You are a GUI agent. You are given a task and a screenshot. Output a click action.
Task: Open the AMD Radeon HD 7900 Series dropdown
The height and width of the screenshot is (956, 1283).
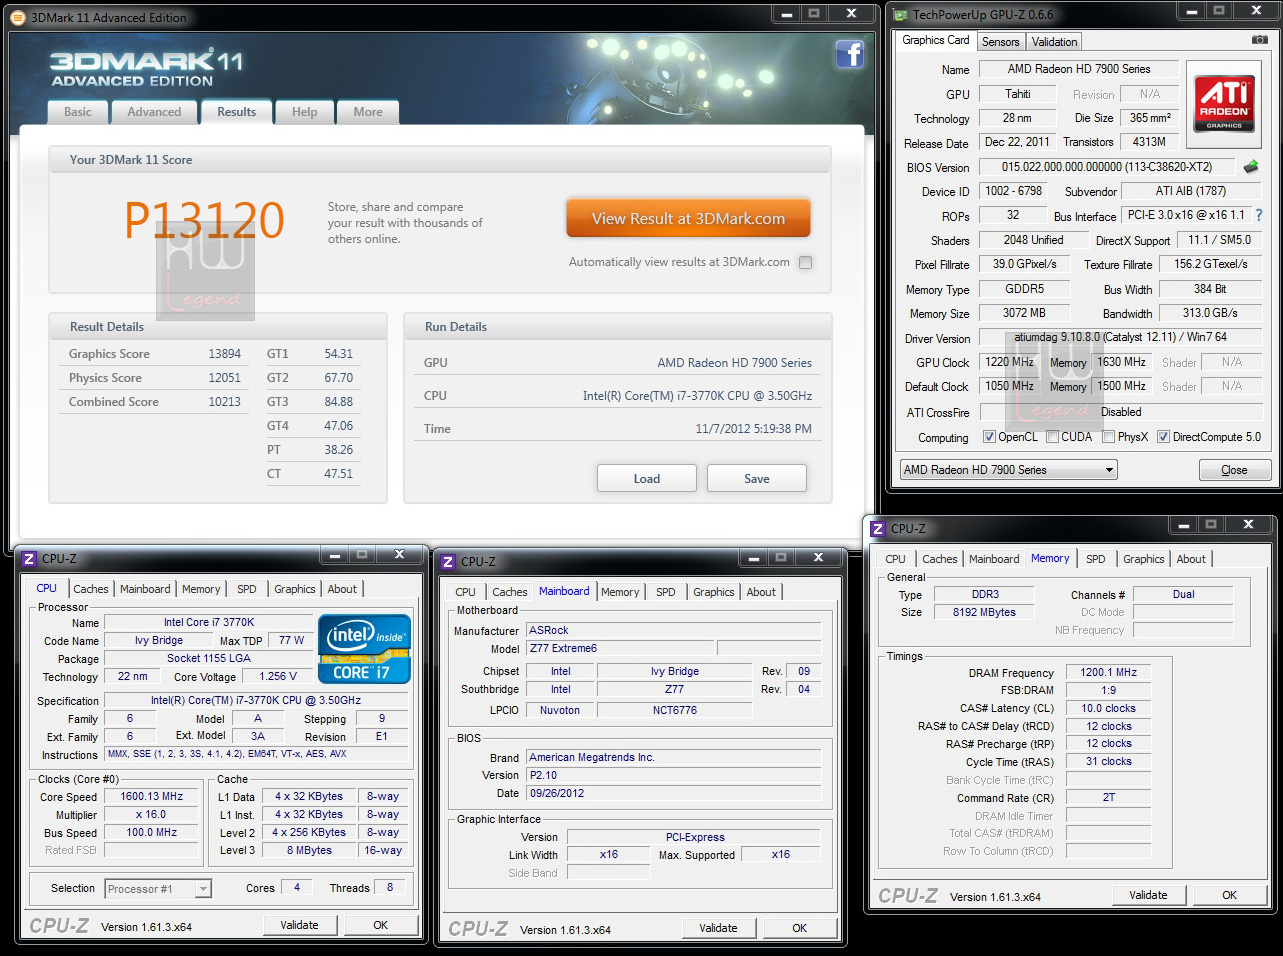(1008, 470)
